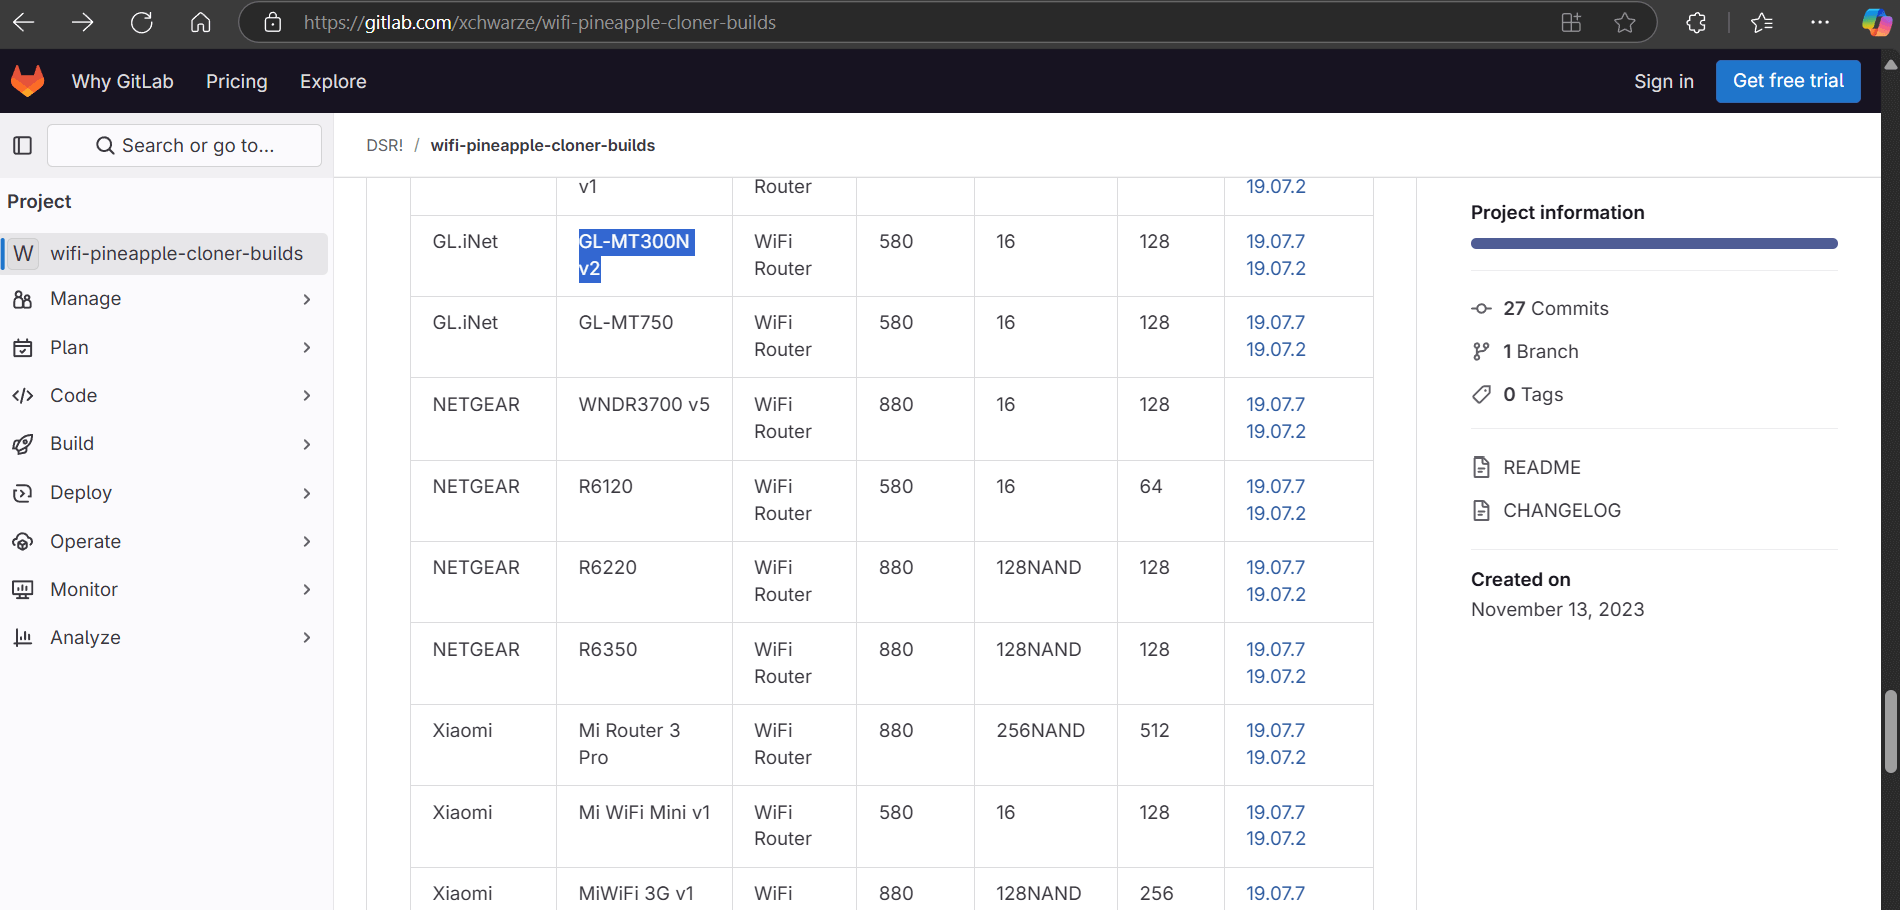Refresh the page with reload icon
Screen dimensions: 1900x910
click(x=142, y=22)
